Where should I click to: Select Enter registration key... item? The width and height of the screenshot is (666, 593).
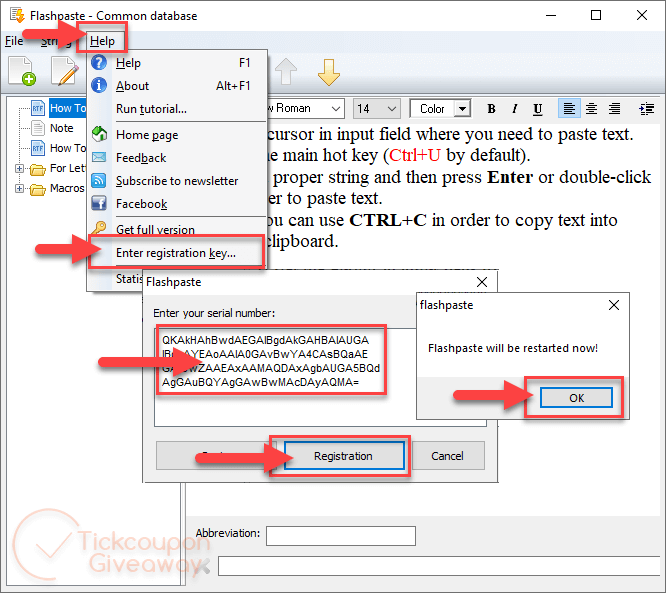tap(177, 253)
